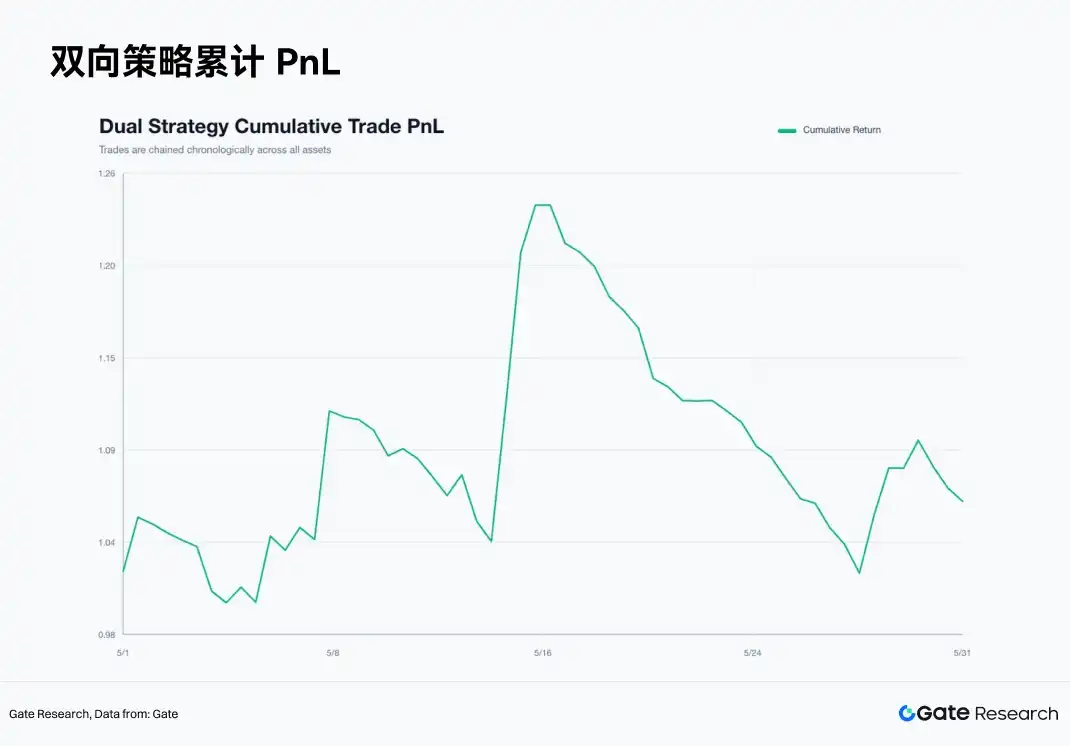Image resolution: width=1070 pixels, height=746 pixels.
Task: Click the Gate Research logo icon
Action: point(907,713)
